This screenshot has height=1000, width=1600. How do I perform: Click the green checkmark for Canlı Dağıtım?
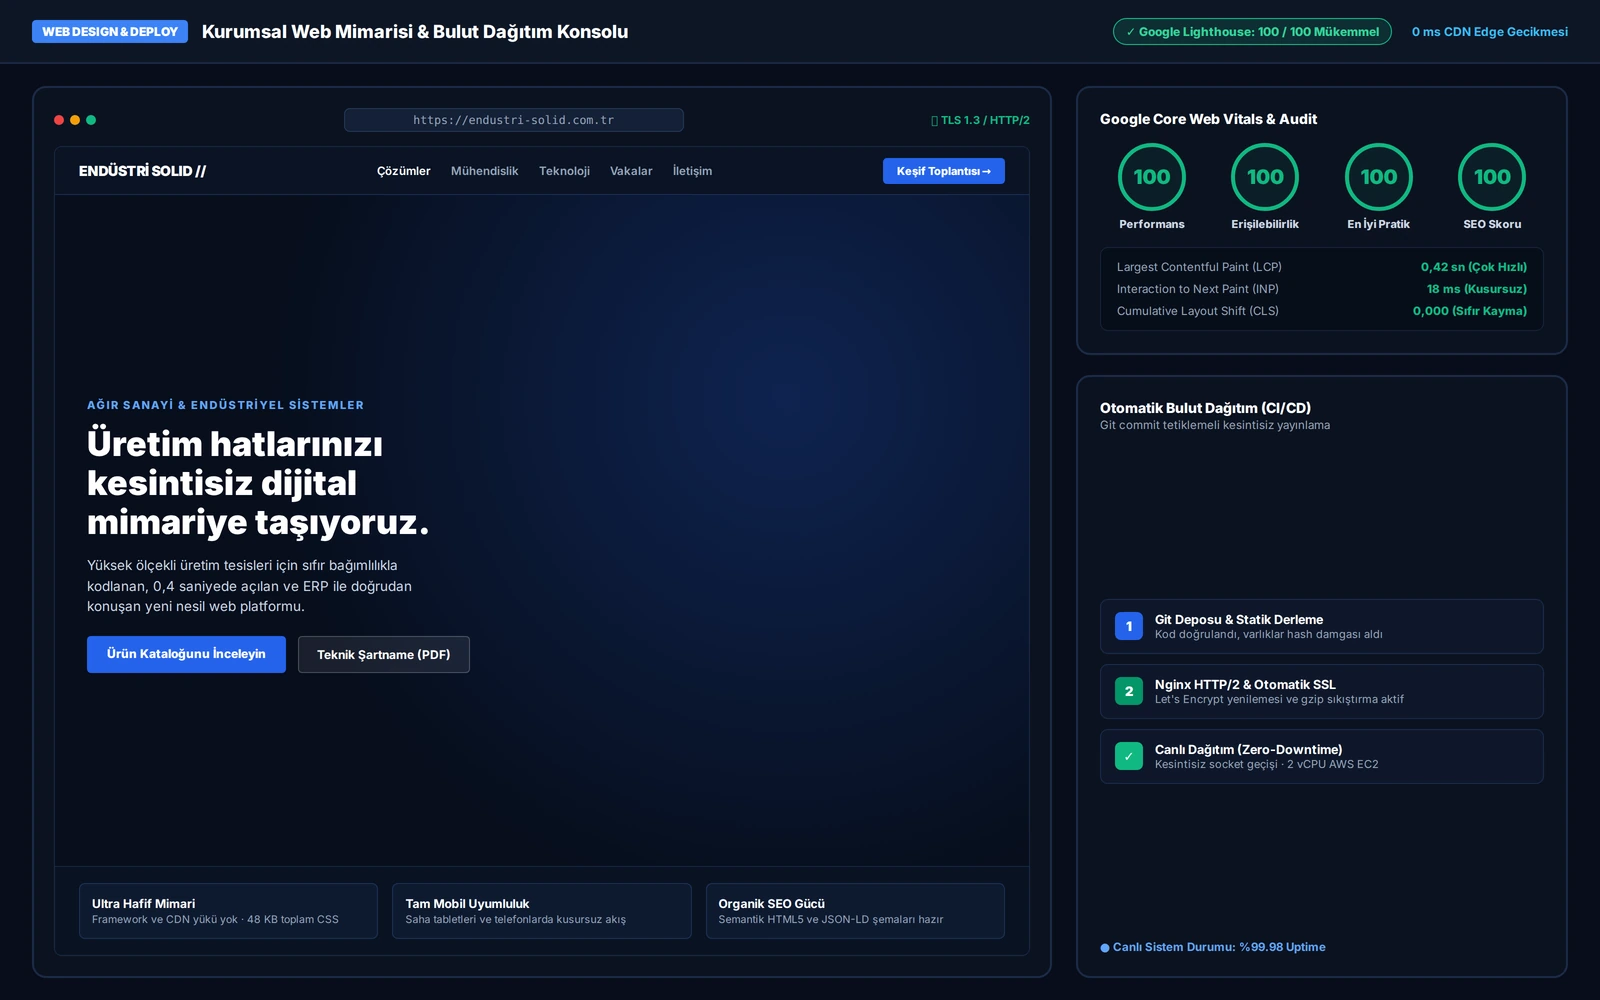click(1129, 756)
